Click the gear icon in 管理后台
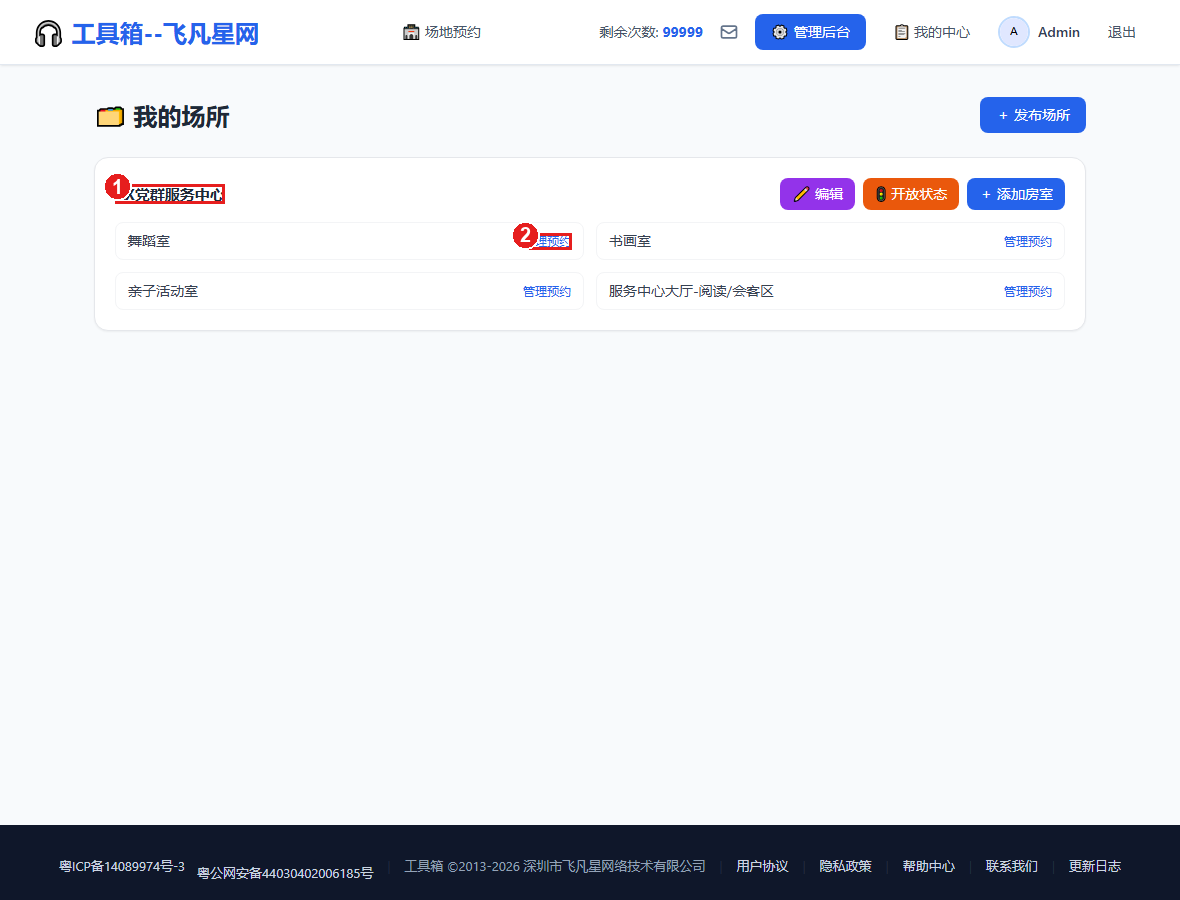Viewport: 1180px width, 900px height. 780,32
